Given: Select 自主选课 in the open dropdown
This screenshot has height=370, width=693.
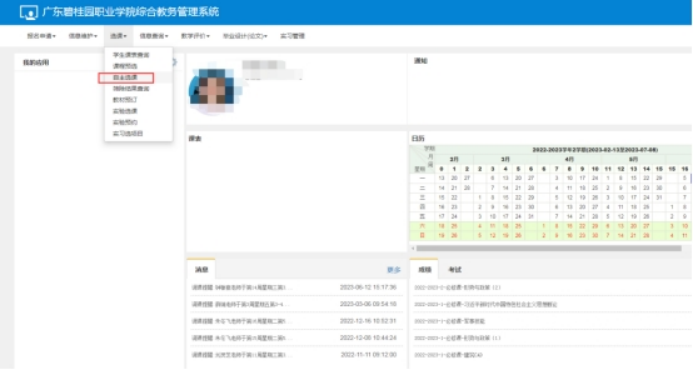Looking at the screenshot, I should pos(126,78).
